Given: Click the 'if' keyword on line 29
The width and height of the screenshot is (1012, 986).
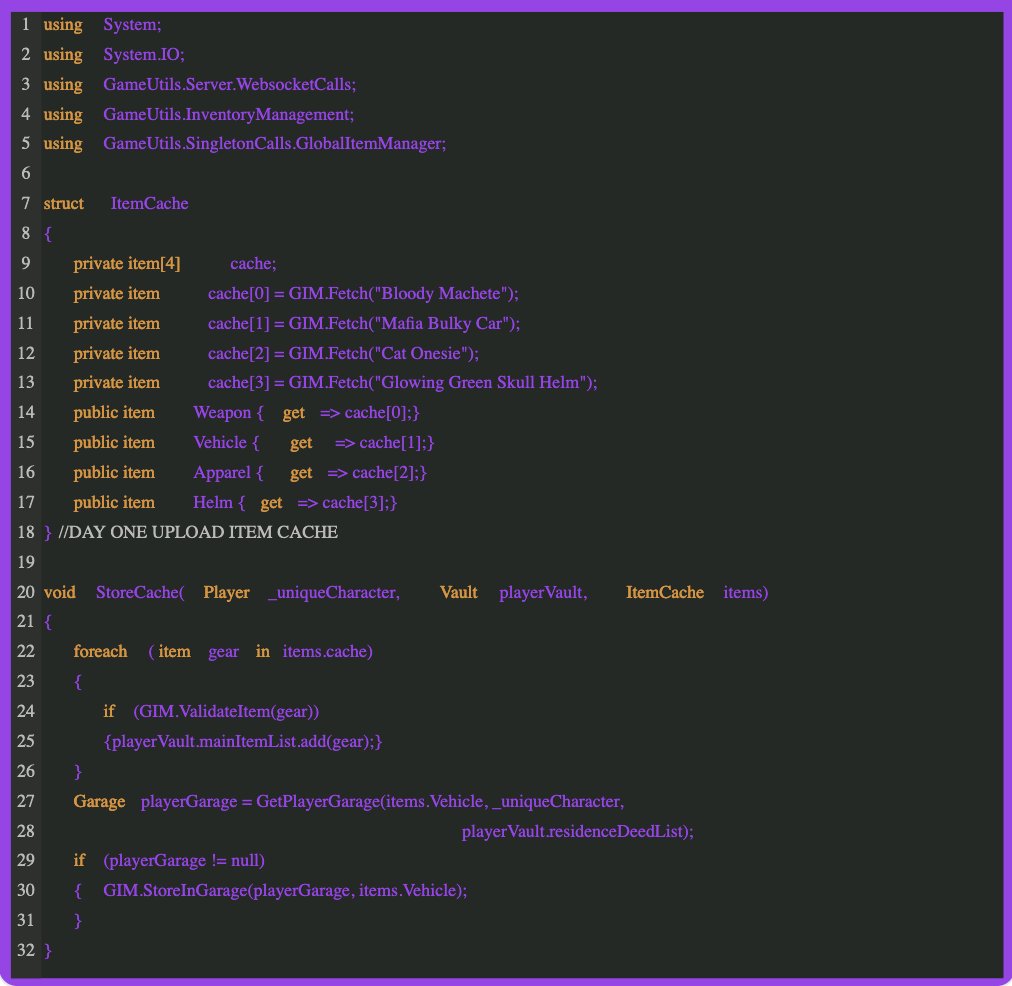Looking at the screenshot, I should [79, 861].
